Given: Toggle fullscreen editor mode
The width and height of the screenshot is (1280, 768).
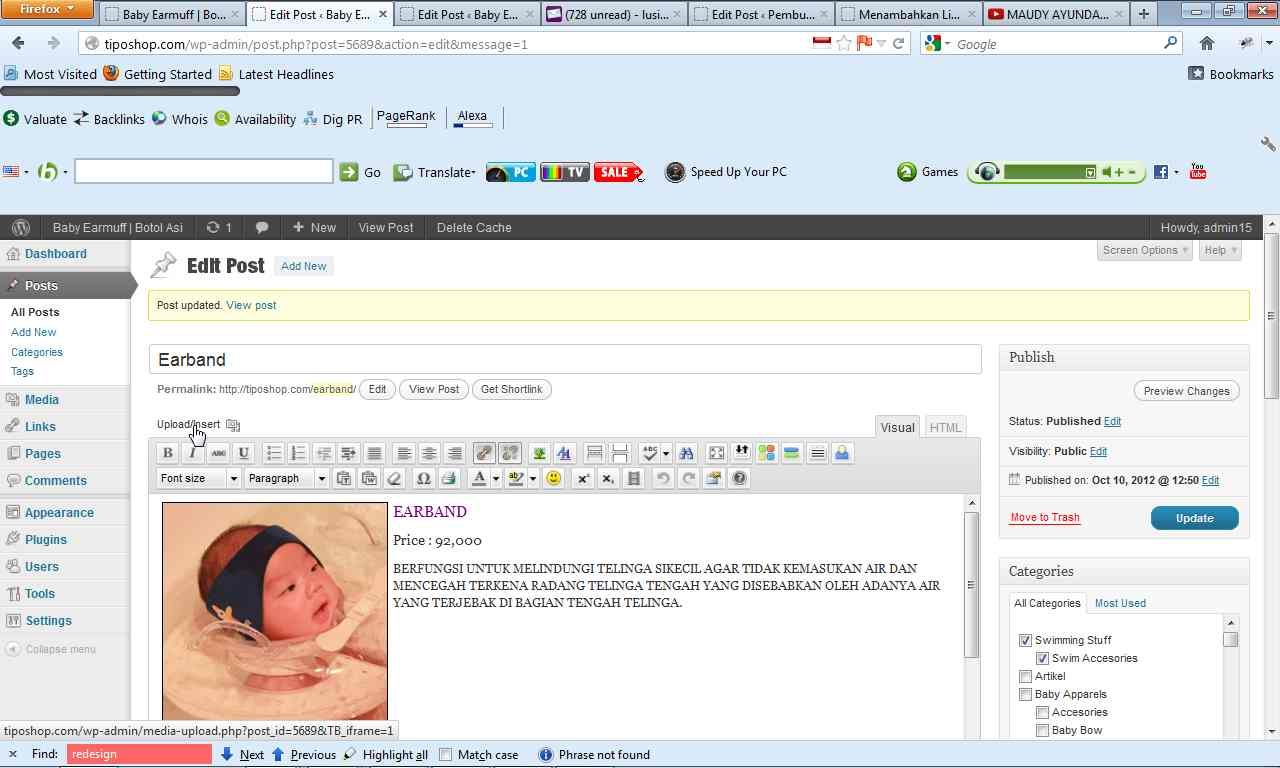Looking at the screenshot, I should click(716, 453).
